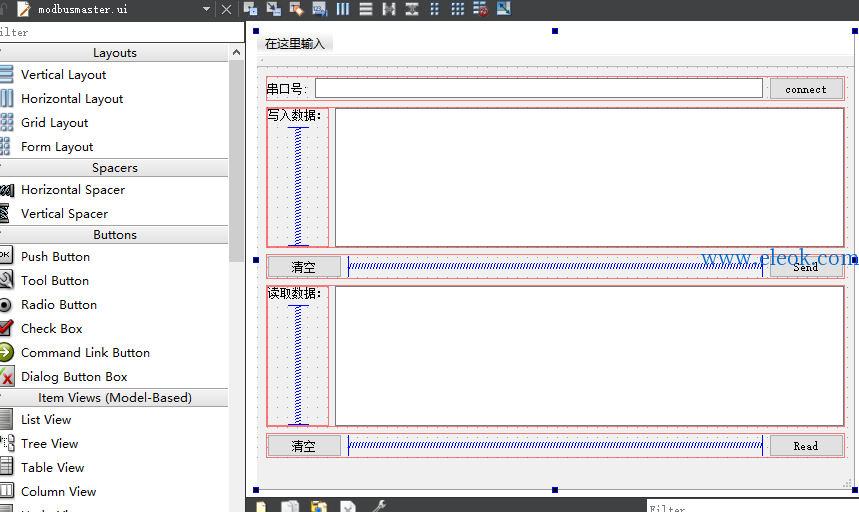Collapse the Spacers category header
Viewport: 859px width, 512px height.
[114, 168]
